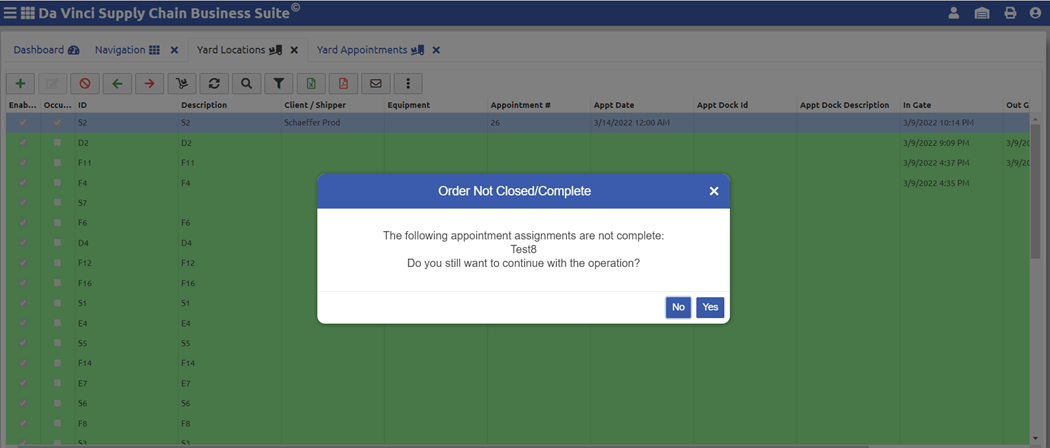The height and width of the screenshot is (448, 1050).
Task: Click the printer icon in header
Action: (x=1010, y=13)
